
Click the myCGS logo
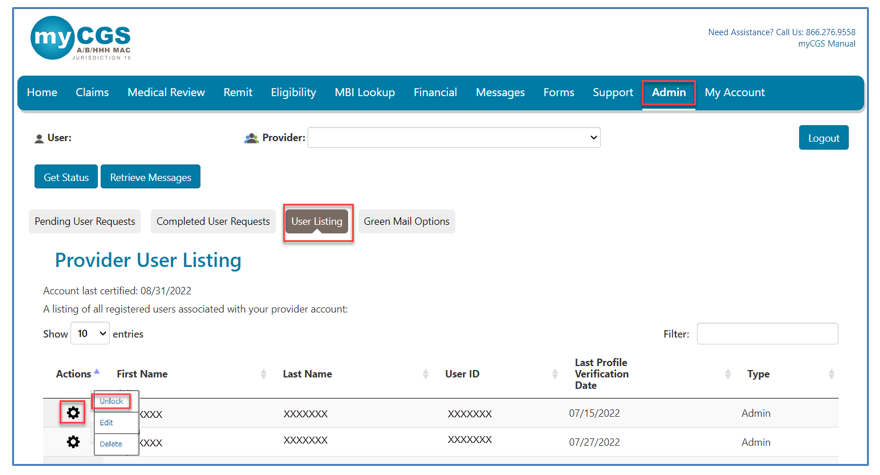tap(81, 39)
